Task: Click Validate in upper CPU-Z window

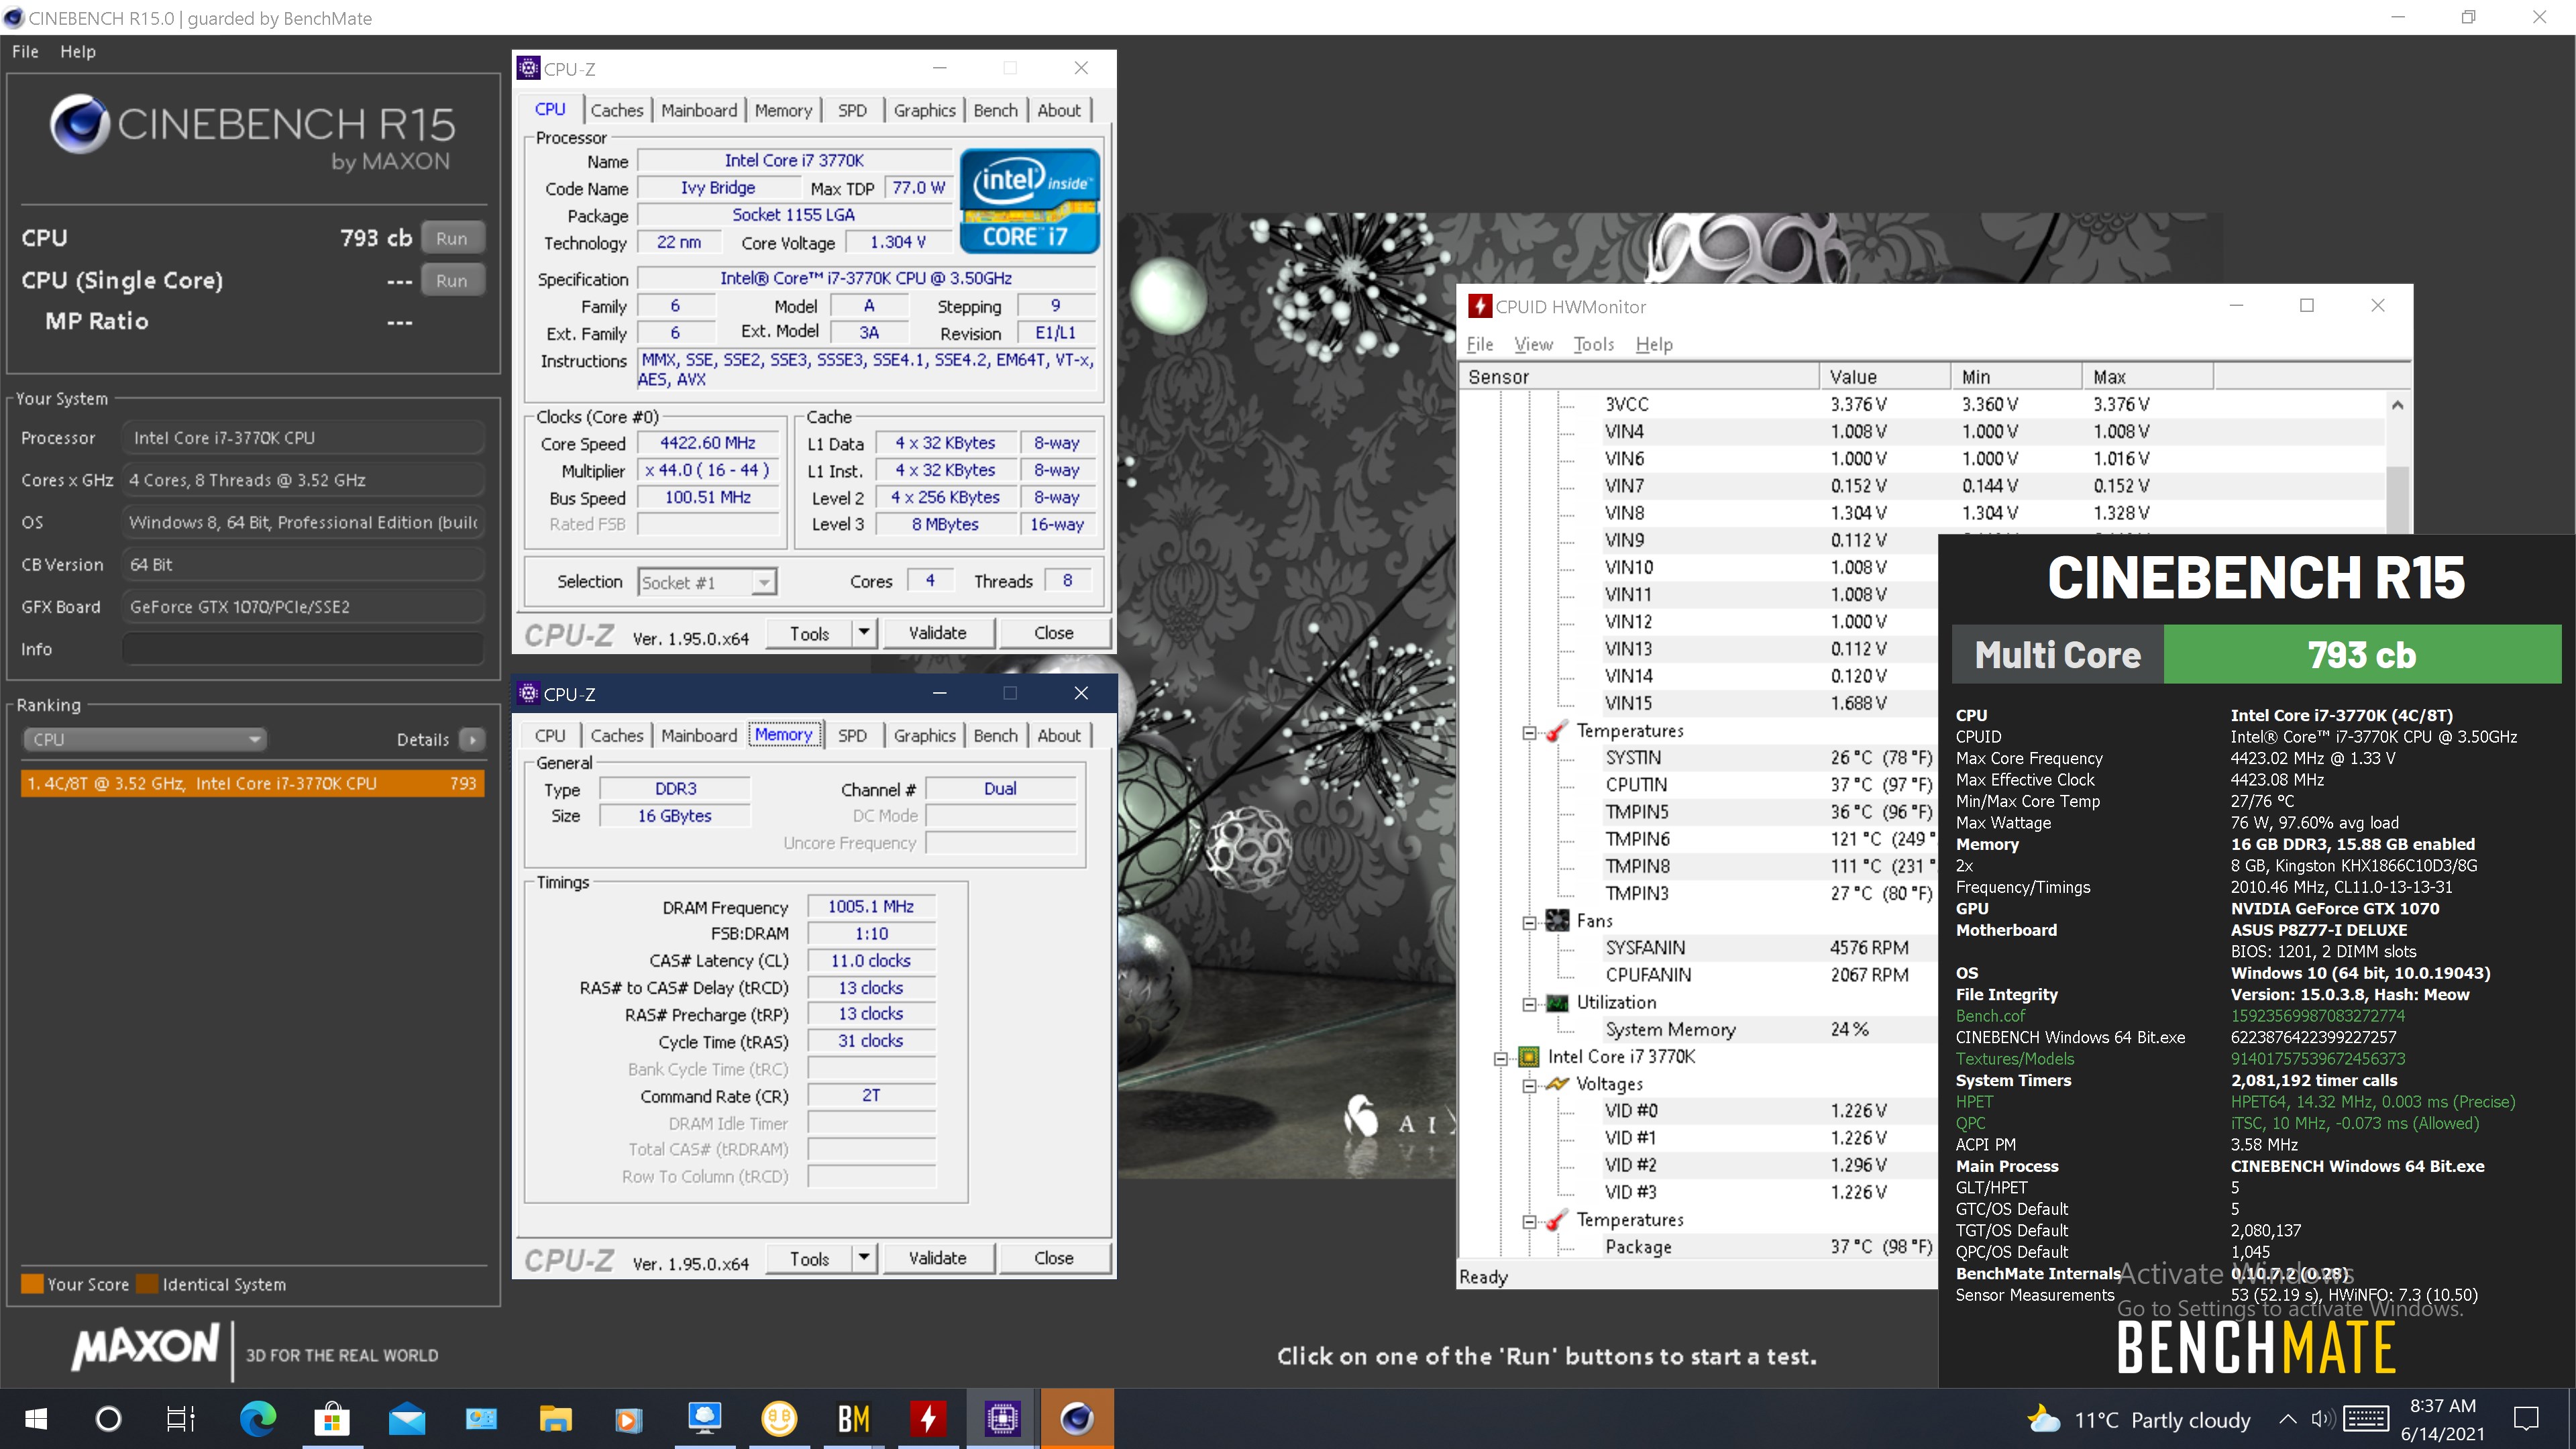Action: [x=938, y=632]
